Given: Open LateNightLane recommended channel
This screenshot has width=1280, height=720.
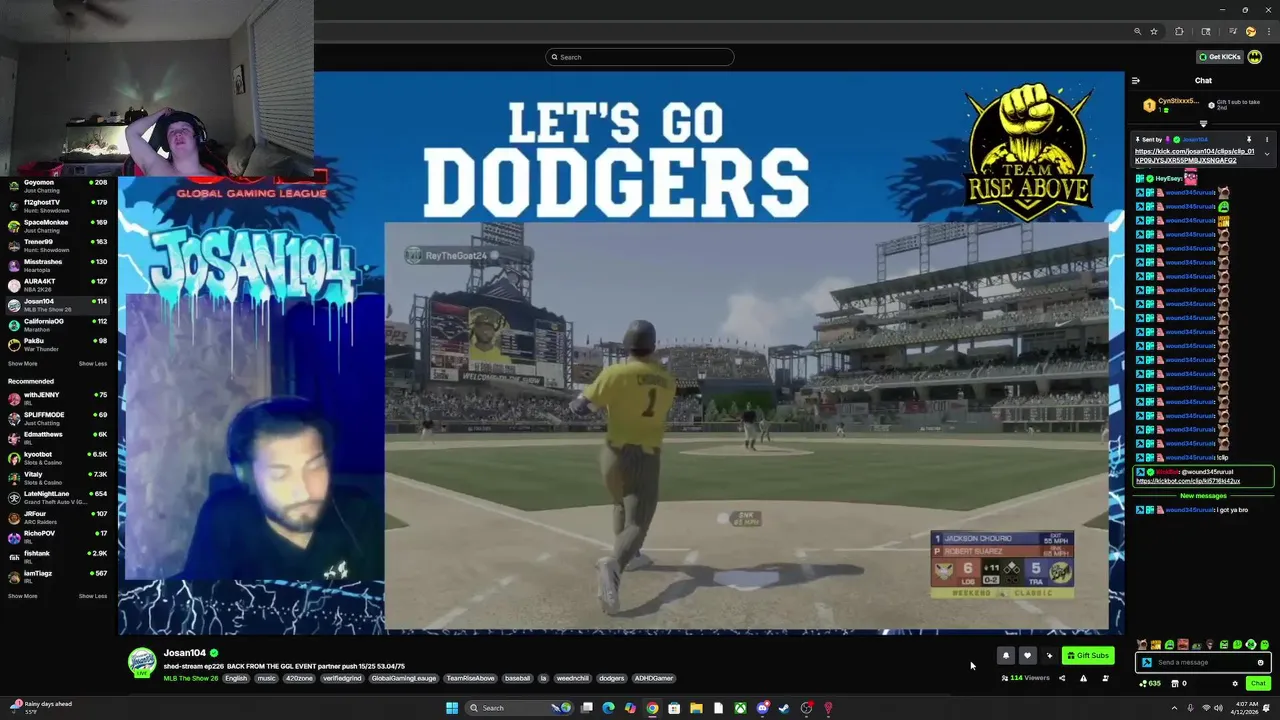Looking at the screenshot, I should pos(58,497).
